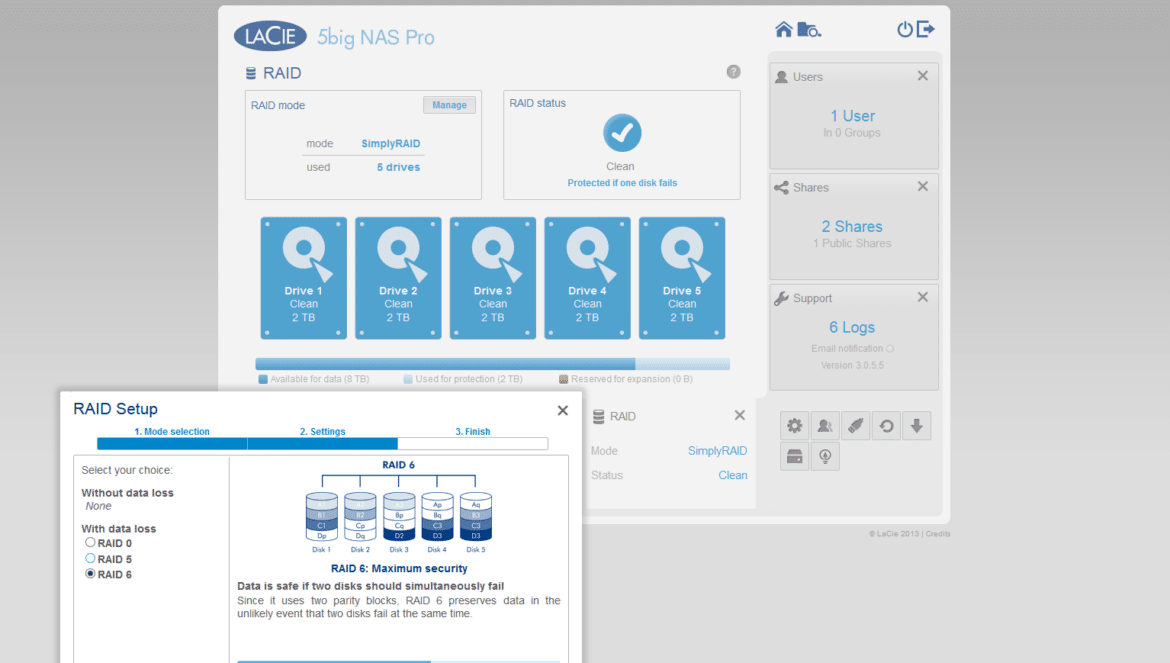Image resolution: width=1170 pixels, height=663 pixels.
Task: Click the SimplyRAID link in the RAID widget
Action: [717, 450]
